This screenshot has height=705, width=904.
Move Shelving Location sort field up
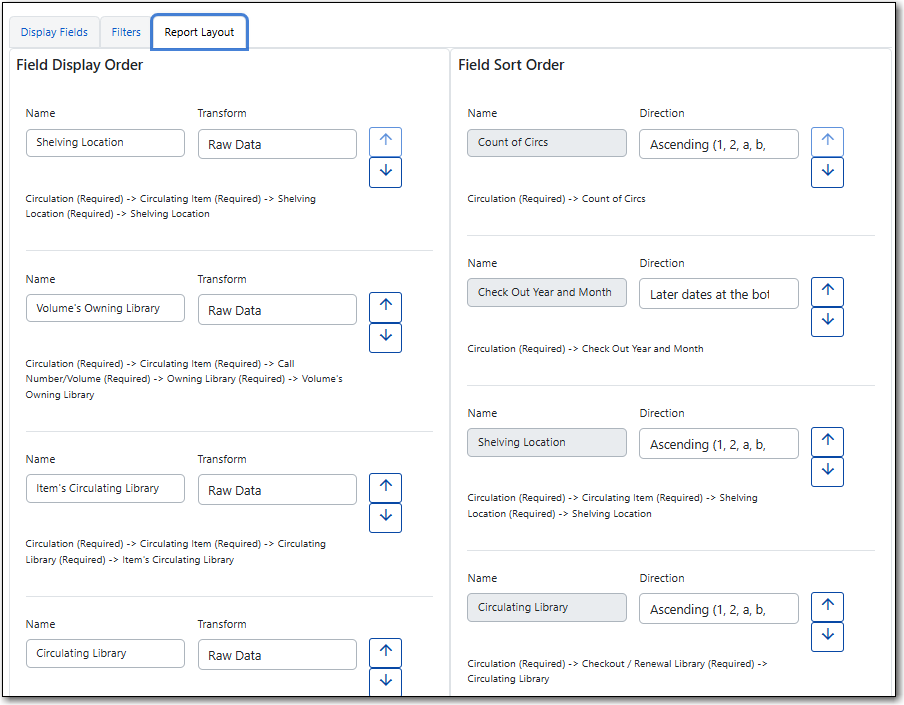tap(827, 441)
